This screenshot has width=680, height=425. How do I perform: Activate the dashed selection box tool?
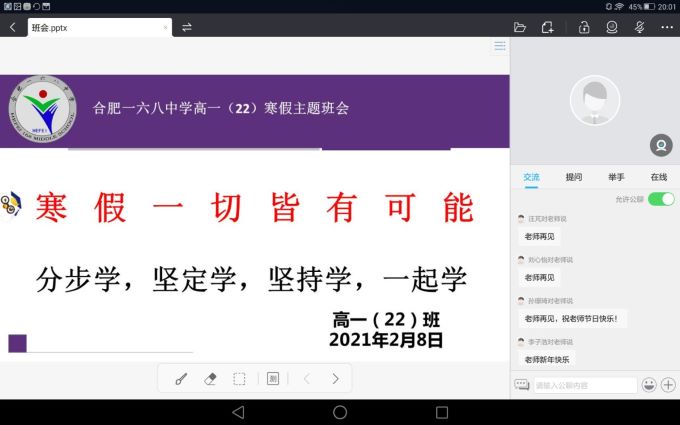239,379
